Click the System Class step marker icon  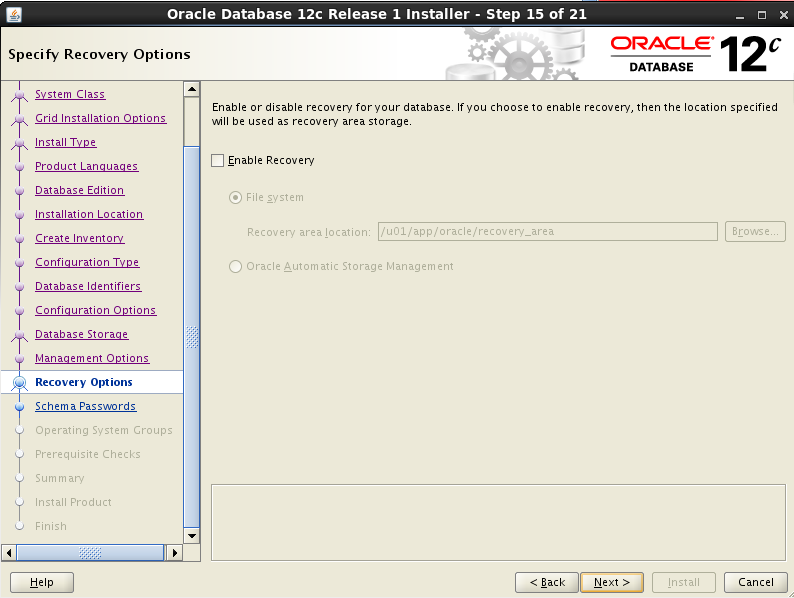tap(19, 94)
